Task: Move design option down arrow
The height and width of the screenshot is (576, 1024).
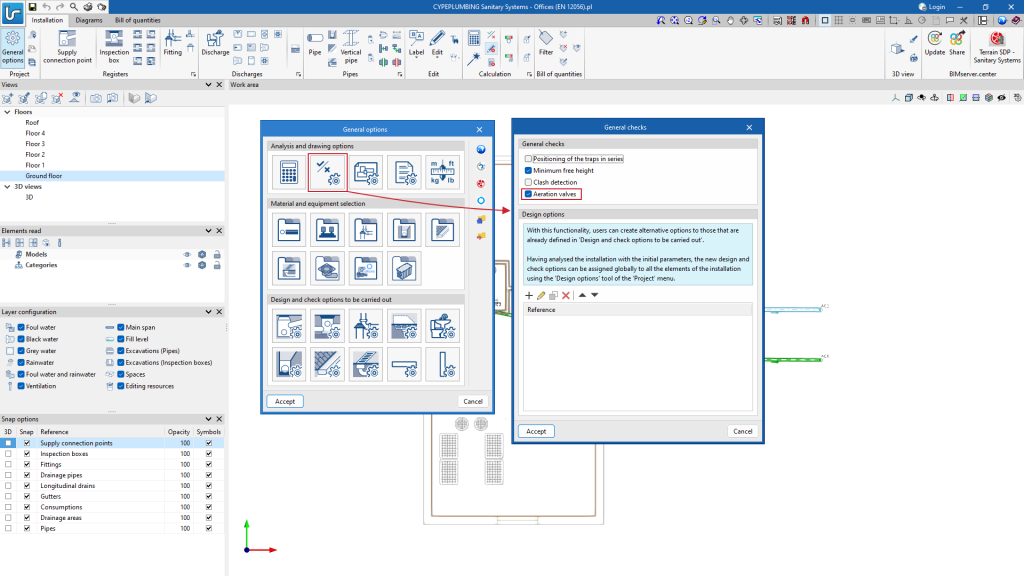Action: click(594, 295)
